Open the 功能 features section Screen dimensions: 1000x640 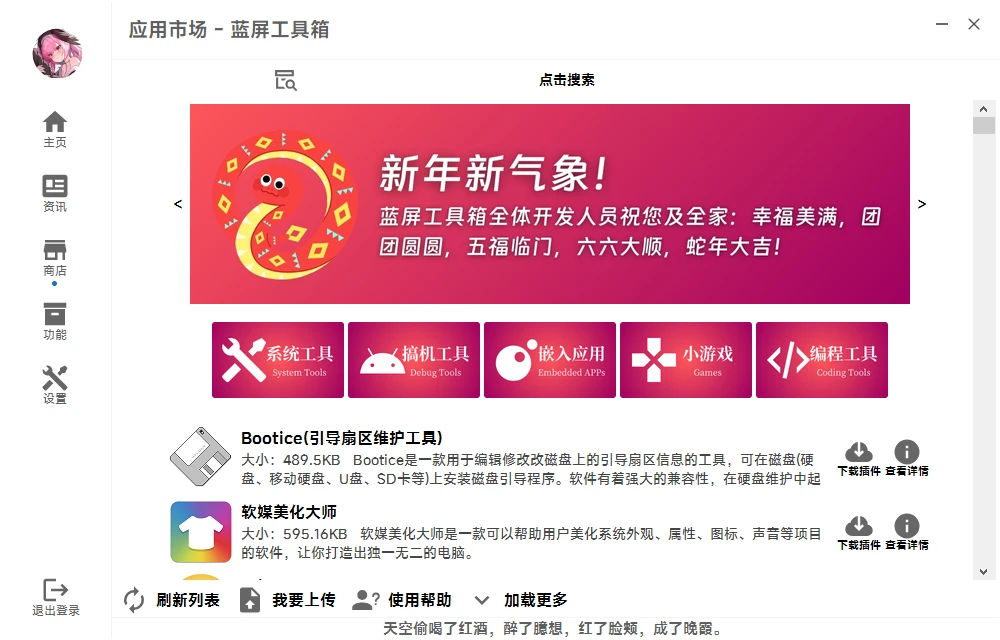[x=55, y=321]
